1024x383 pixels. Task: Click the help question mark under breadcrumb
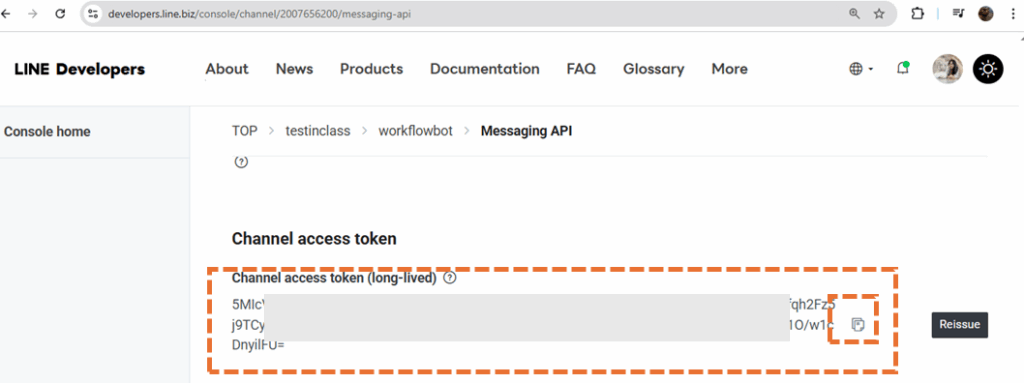click(241, 162)
